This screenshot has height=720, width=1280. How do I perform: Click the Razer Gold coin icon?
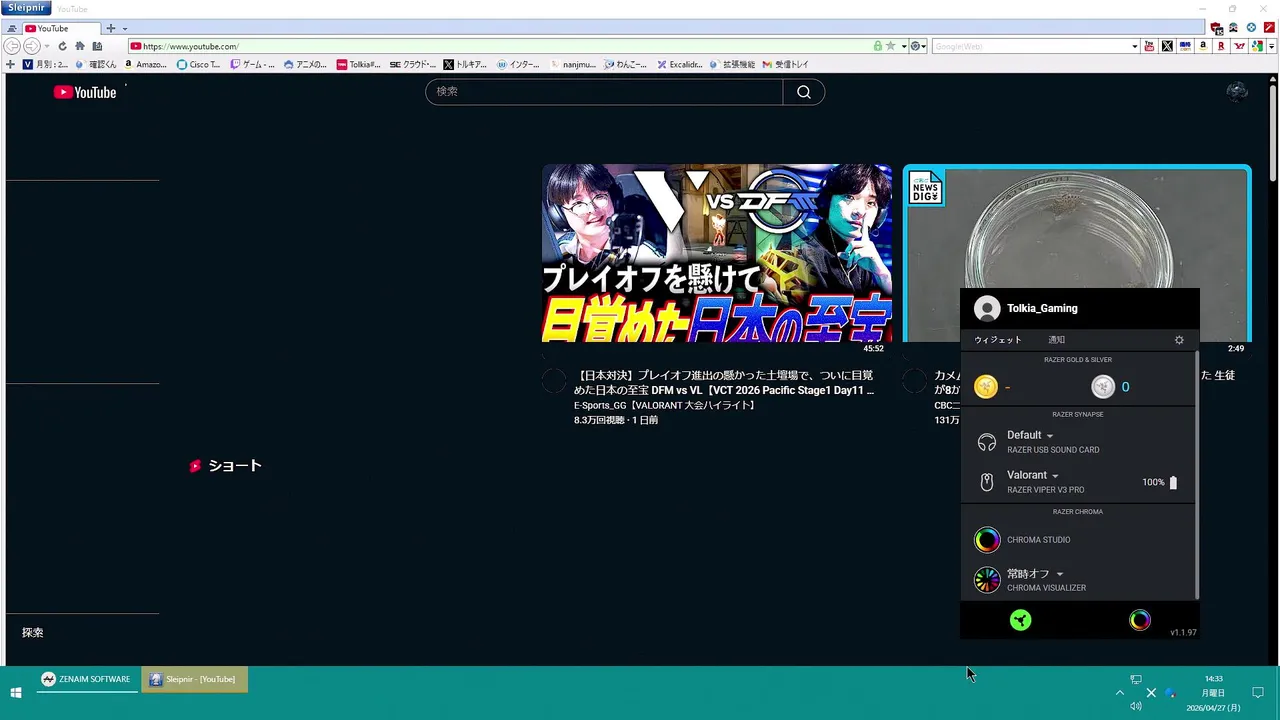pyautogui.click(x=986, y=387)
